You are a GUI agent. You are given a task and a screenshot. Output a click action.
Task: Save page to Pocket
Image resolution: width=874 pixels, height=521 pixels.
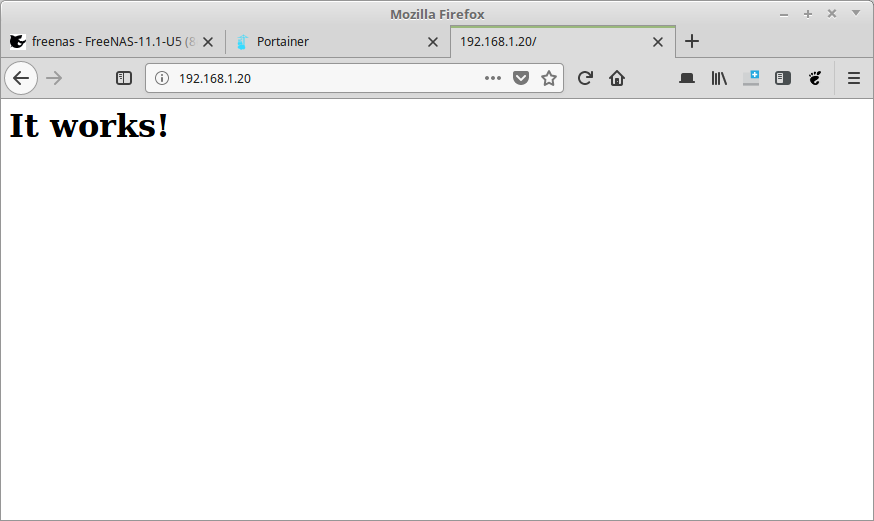pyautogui.click(x=521, y=78)
